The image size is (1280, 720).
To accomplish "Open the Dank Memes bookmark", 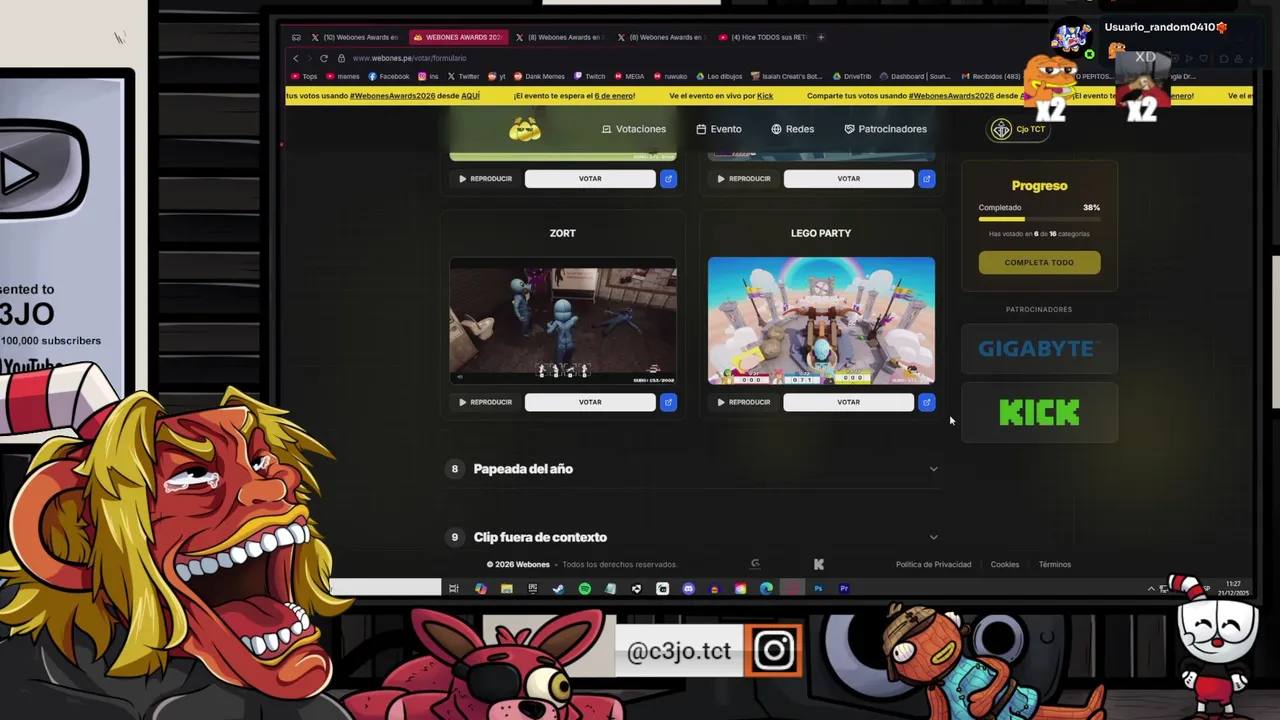I will (540, 76).
